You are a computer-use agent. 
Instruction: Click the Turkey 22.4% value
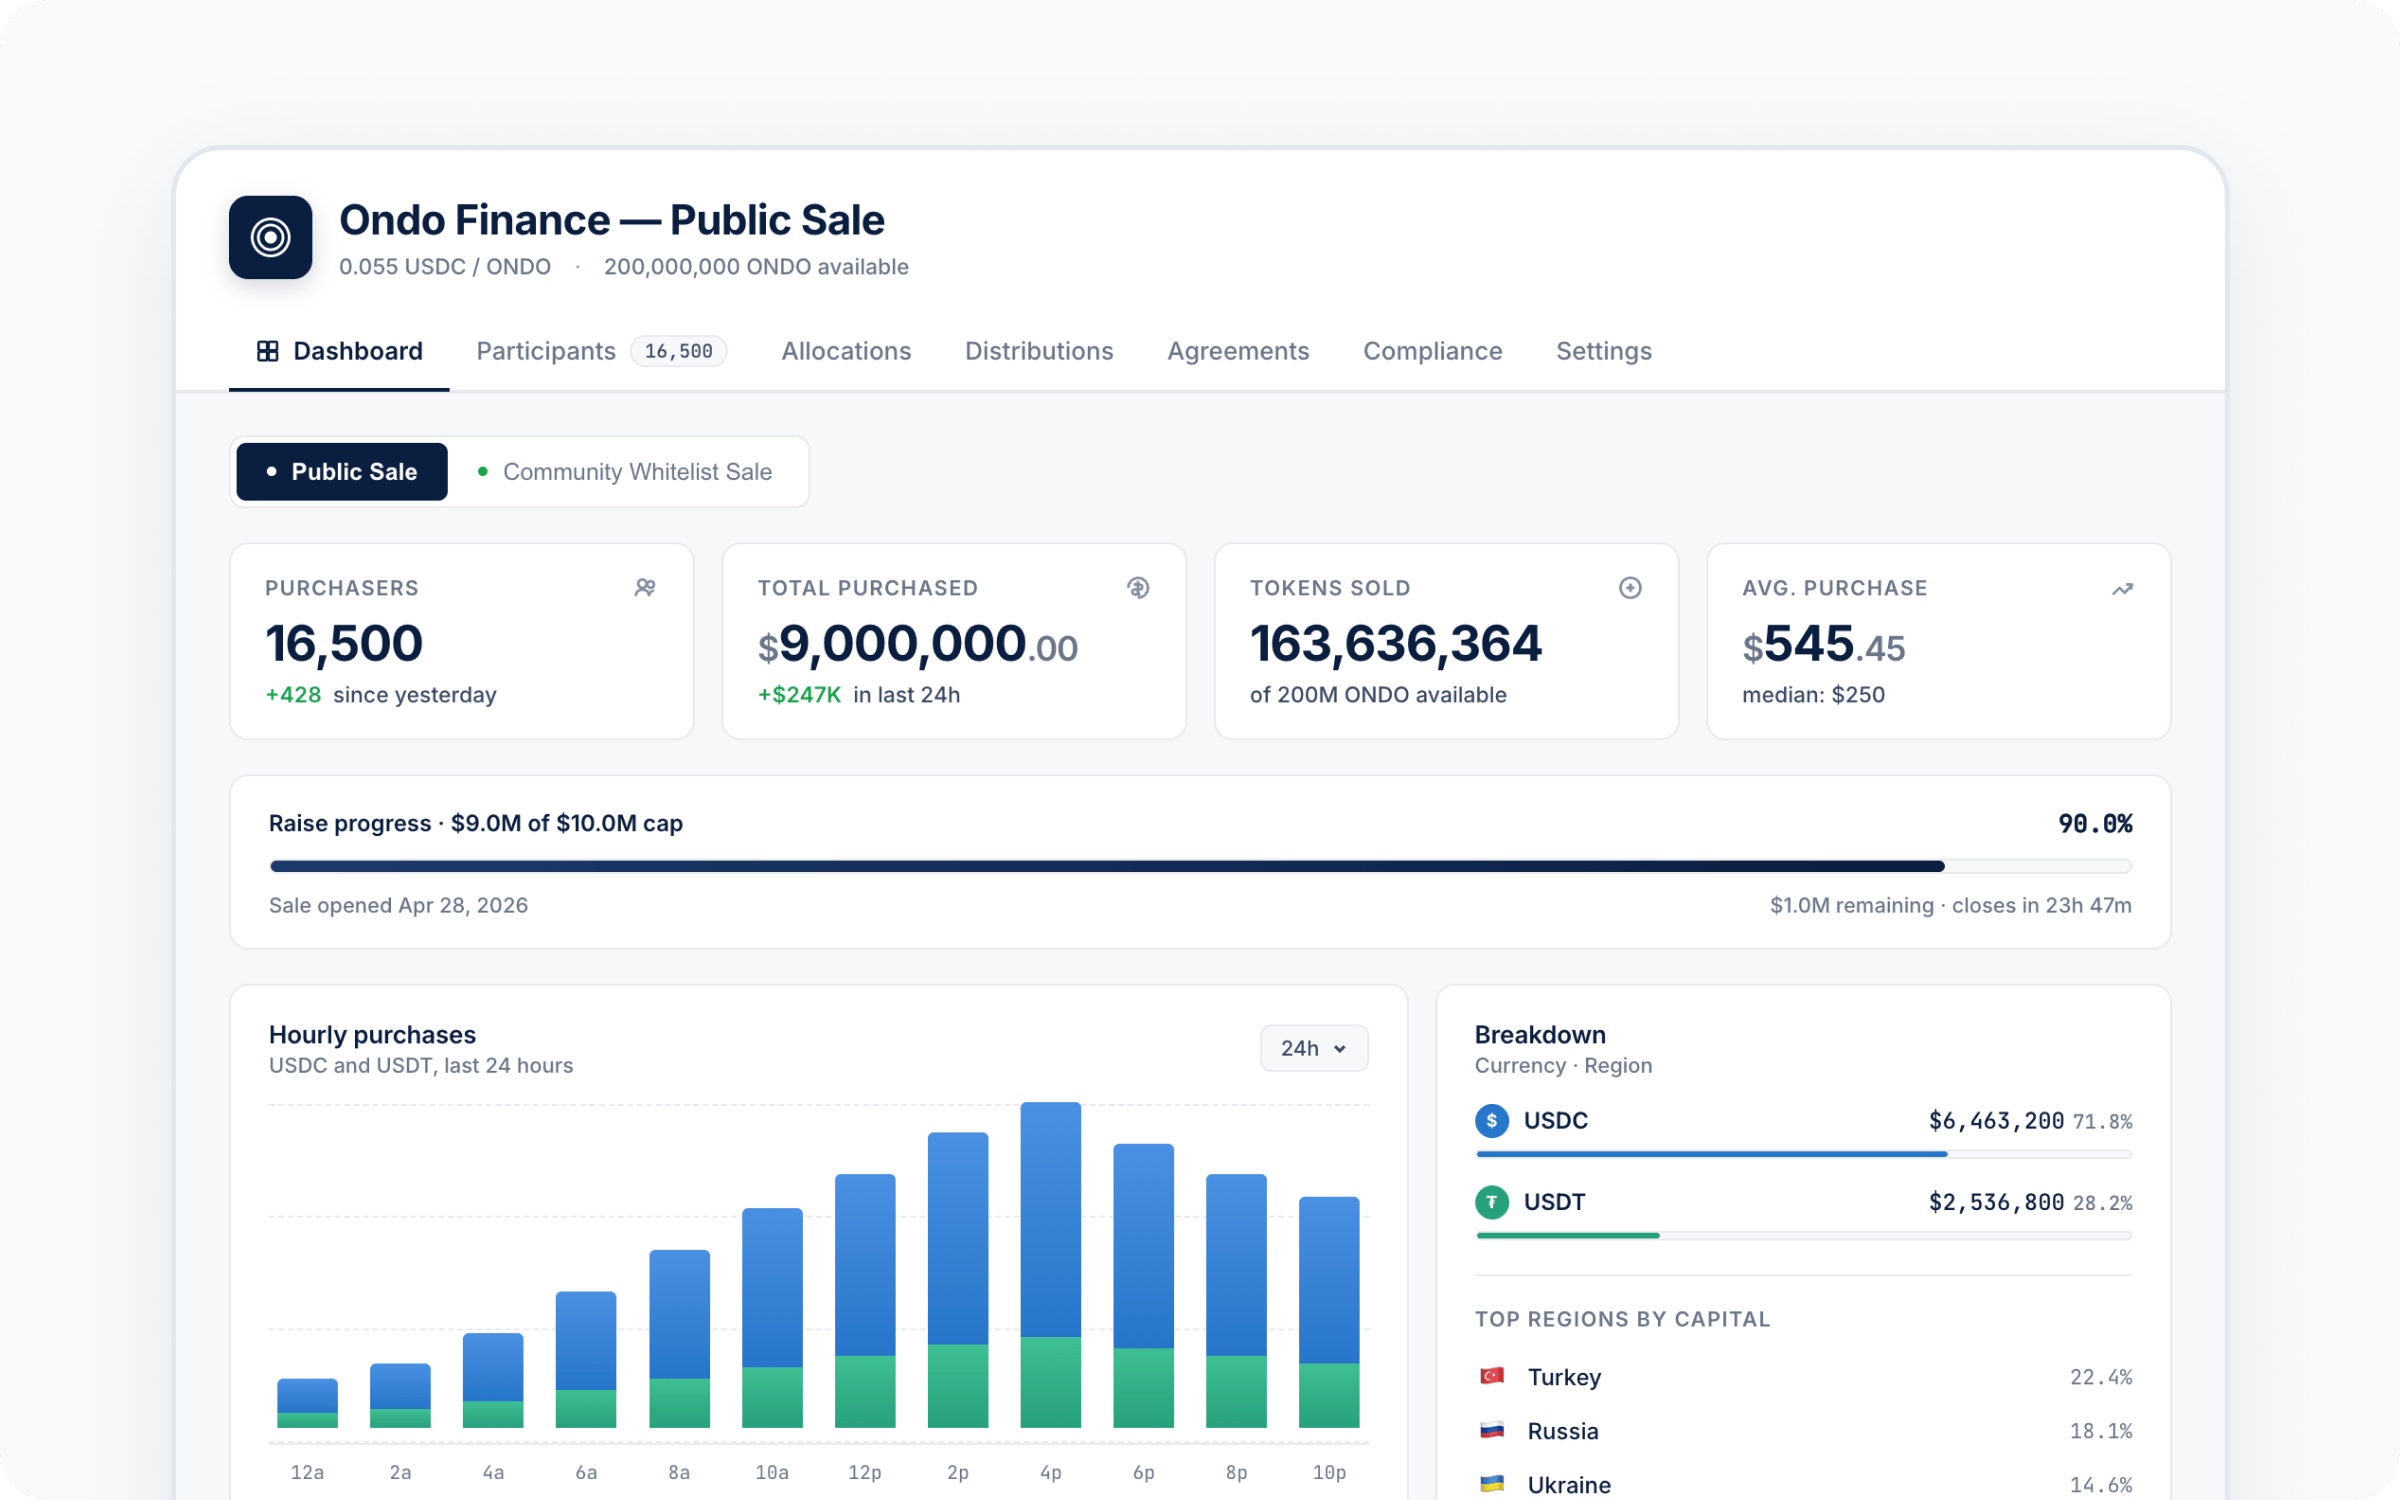point(2101,1377)
